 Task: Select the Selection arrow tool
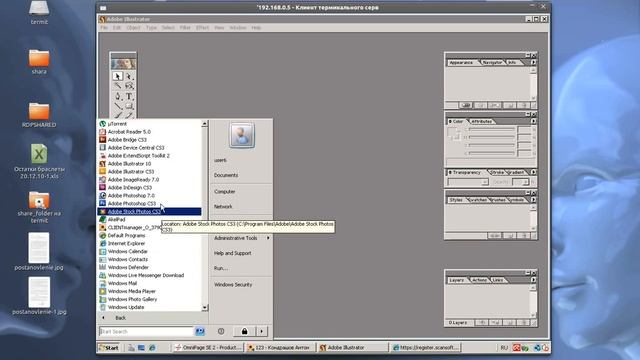[x=118, y=76]
